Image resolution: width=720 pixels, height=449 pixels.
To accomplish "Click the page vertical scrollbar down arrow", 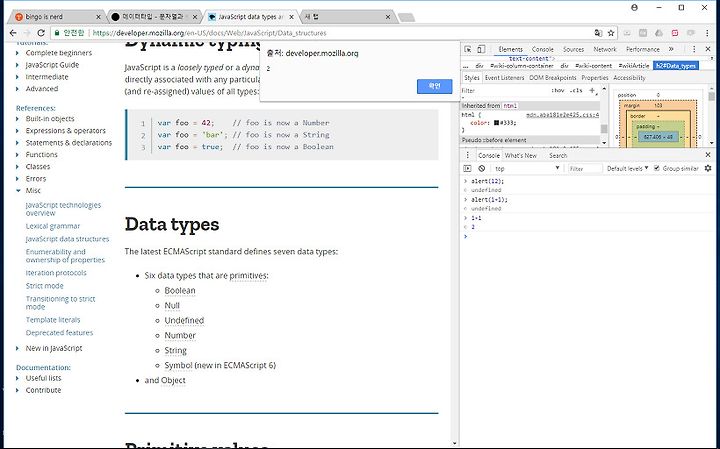I will (x=455, y=443).
